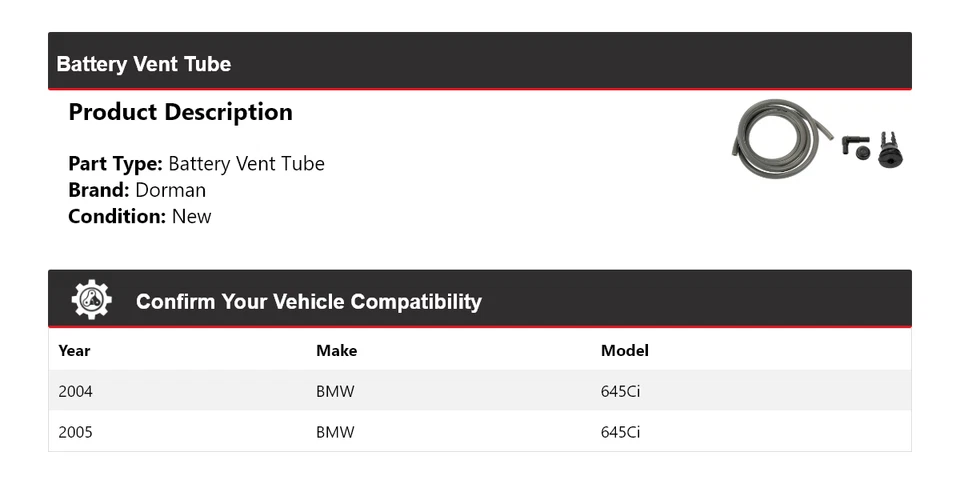
Task: Click 645Ci in the 2004 row
Action: pyautogui.click(x=620, y=391)
